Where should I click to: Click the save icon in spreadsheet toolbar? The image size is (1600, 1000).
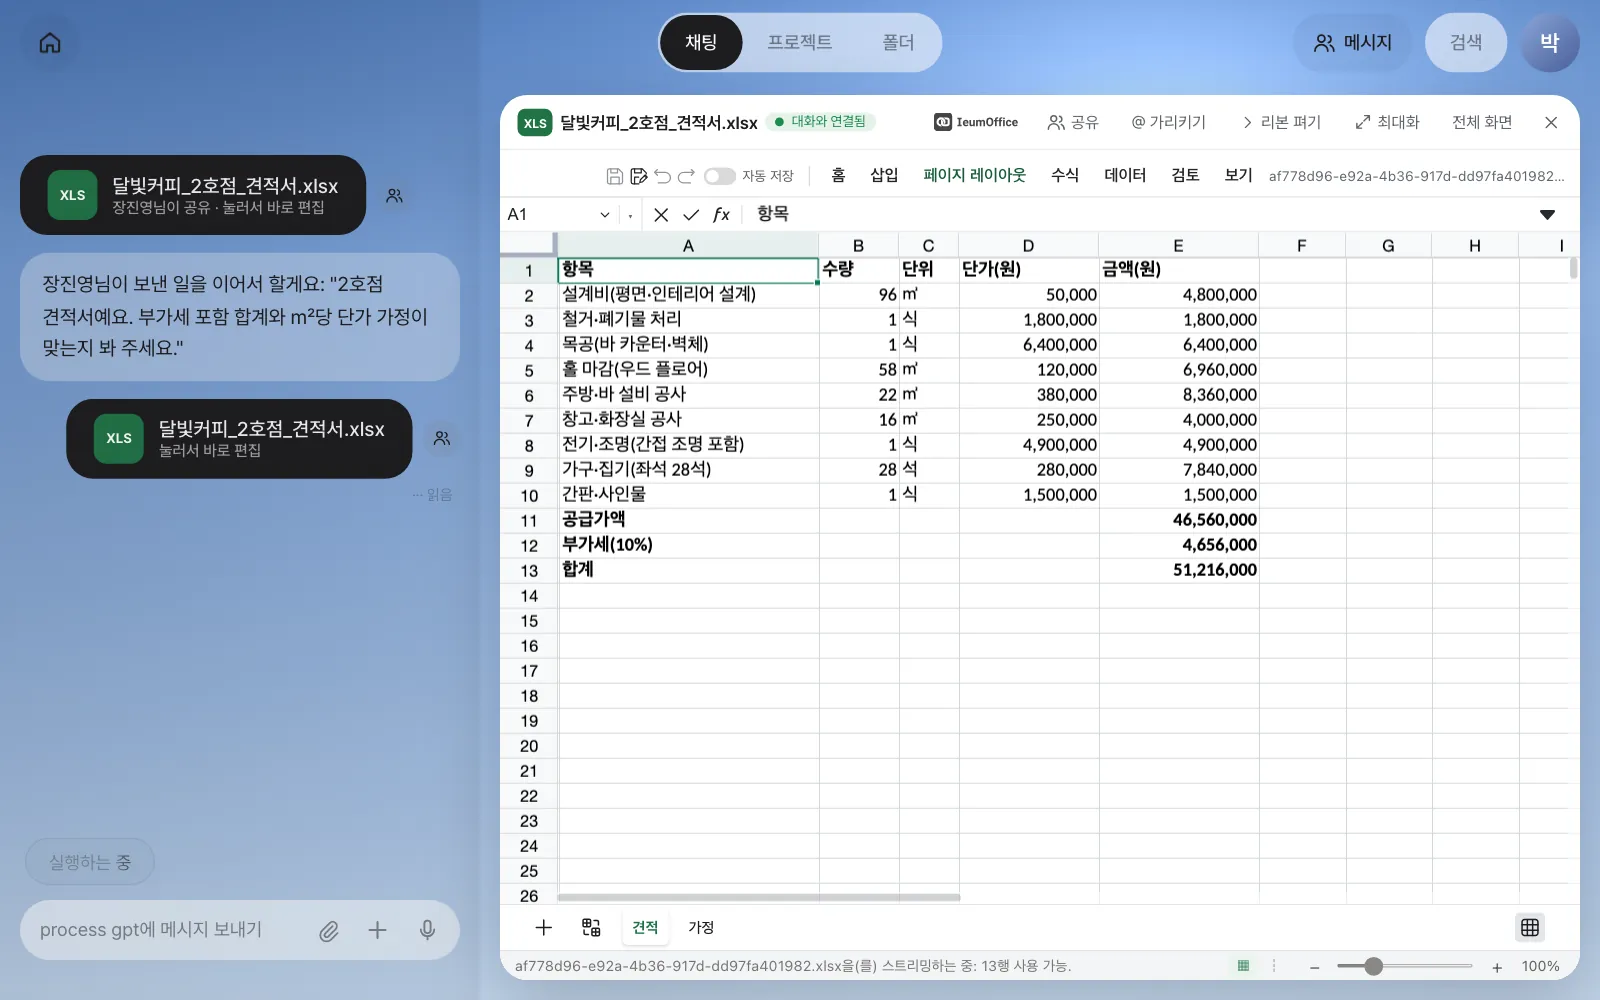(x=615, y=176)
